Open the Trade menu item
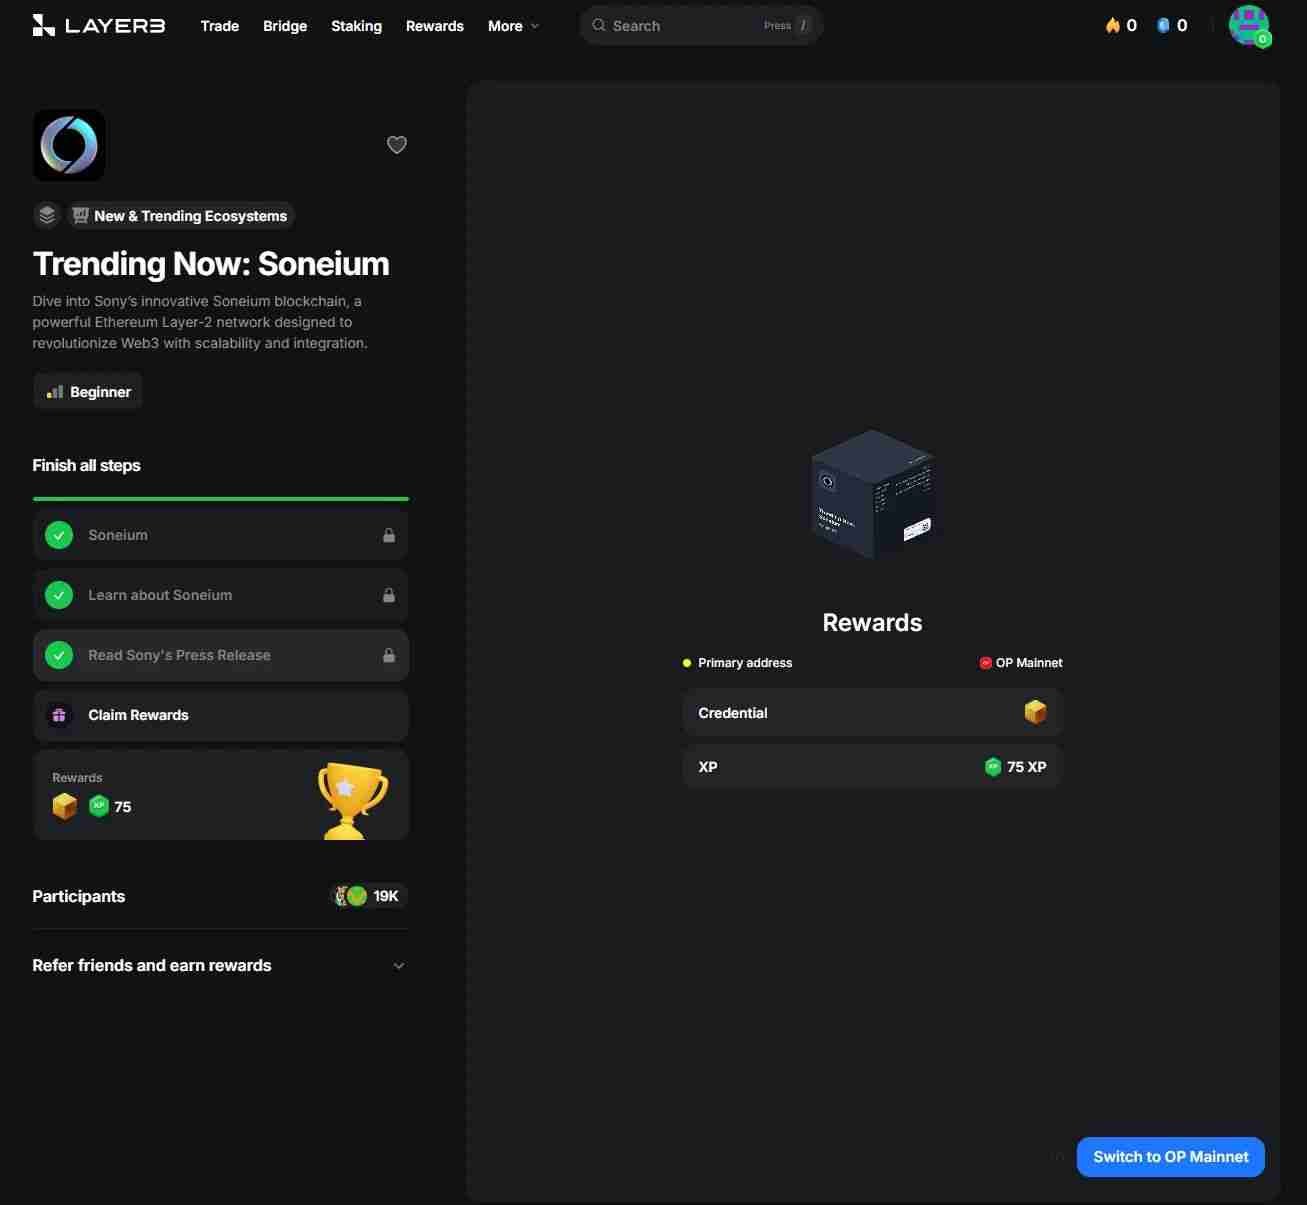The image size is (1307, 1205). click(x=219, y=26)
